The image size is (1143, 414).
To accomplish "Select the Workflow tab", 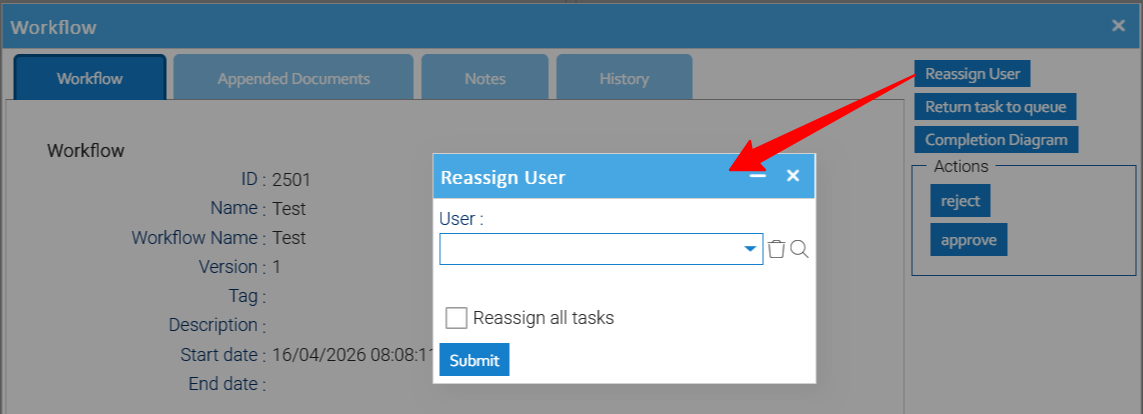I will 90,78.
